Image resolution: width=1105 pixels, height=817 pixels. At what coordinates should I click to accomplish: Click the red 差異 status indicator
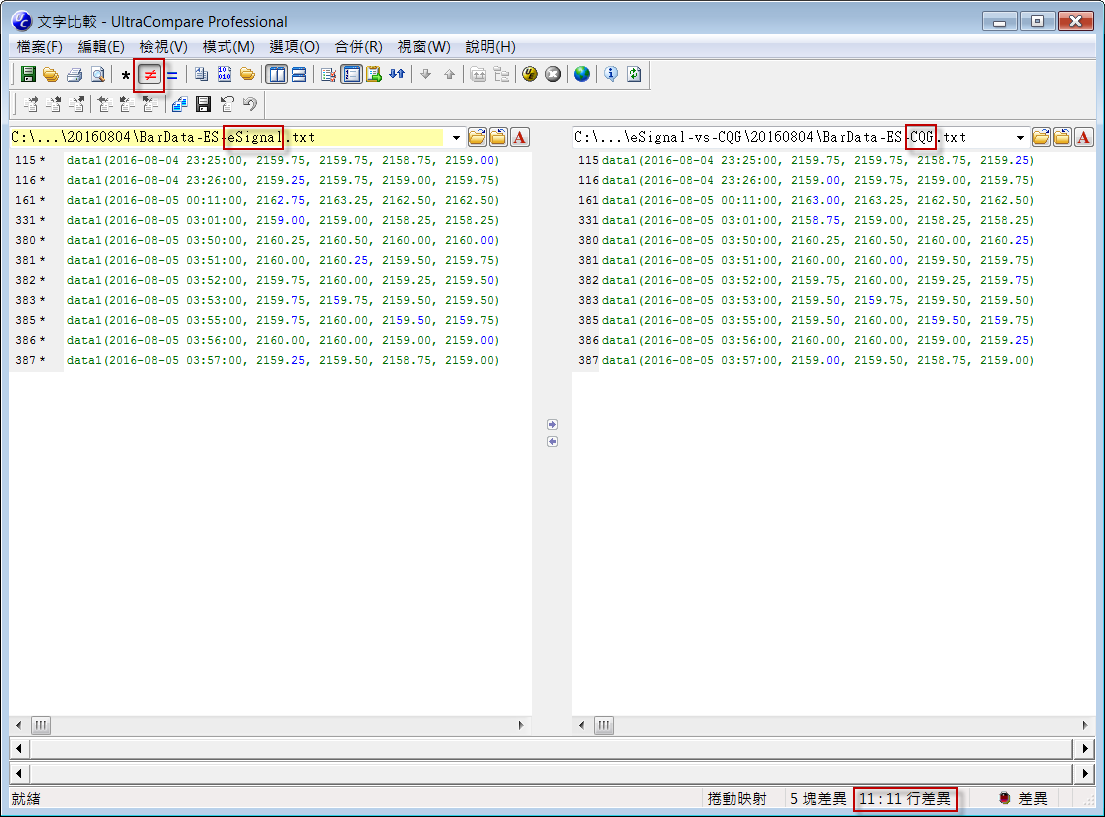(x=1023, y=799)
